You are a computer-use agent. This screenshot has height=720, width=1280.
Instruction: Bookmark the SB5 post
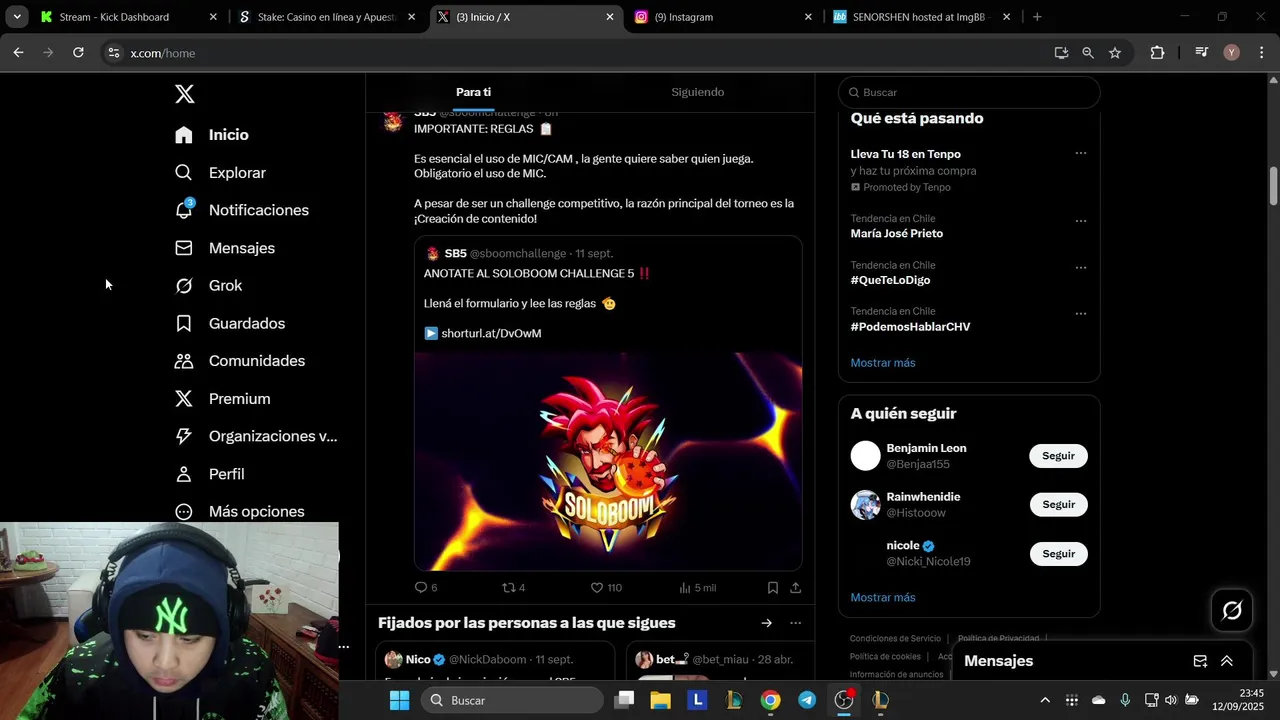(x=773, y=588)
